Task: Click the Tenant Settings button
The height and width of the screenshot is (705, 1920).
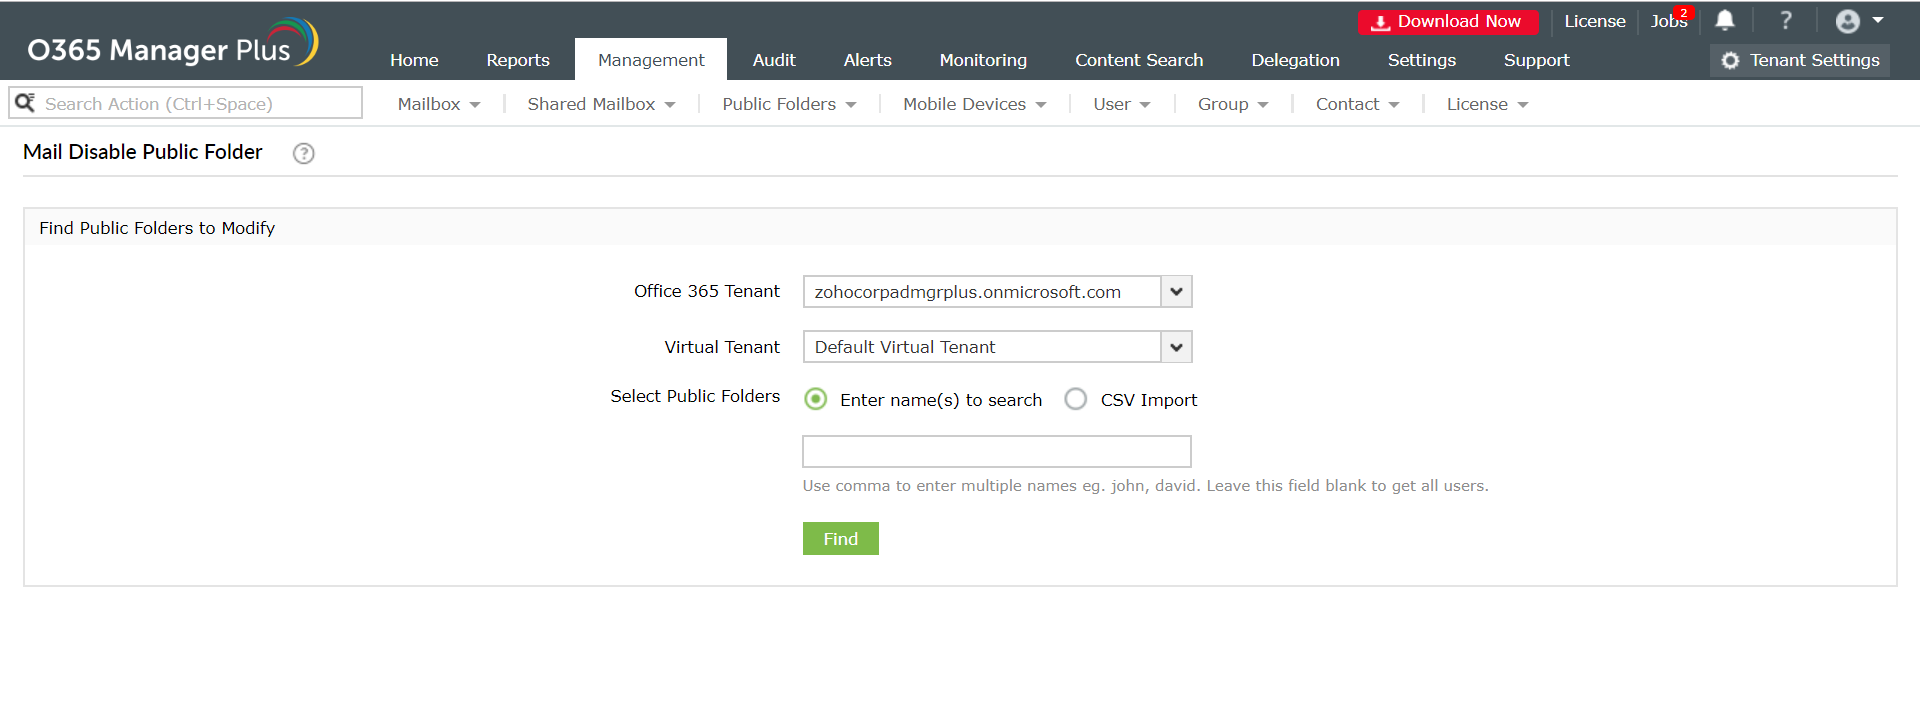Action: [x=1800, y=60]
